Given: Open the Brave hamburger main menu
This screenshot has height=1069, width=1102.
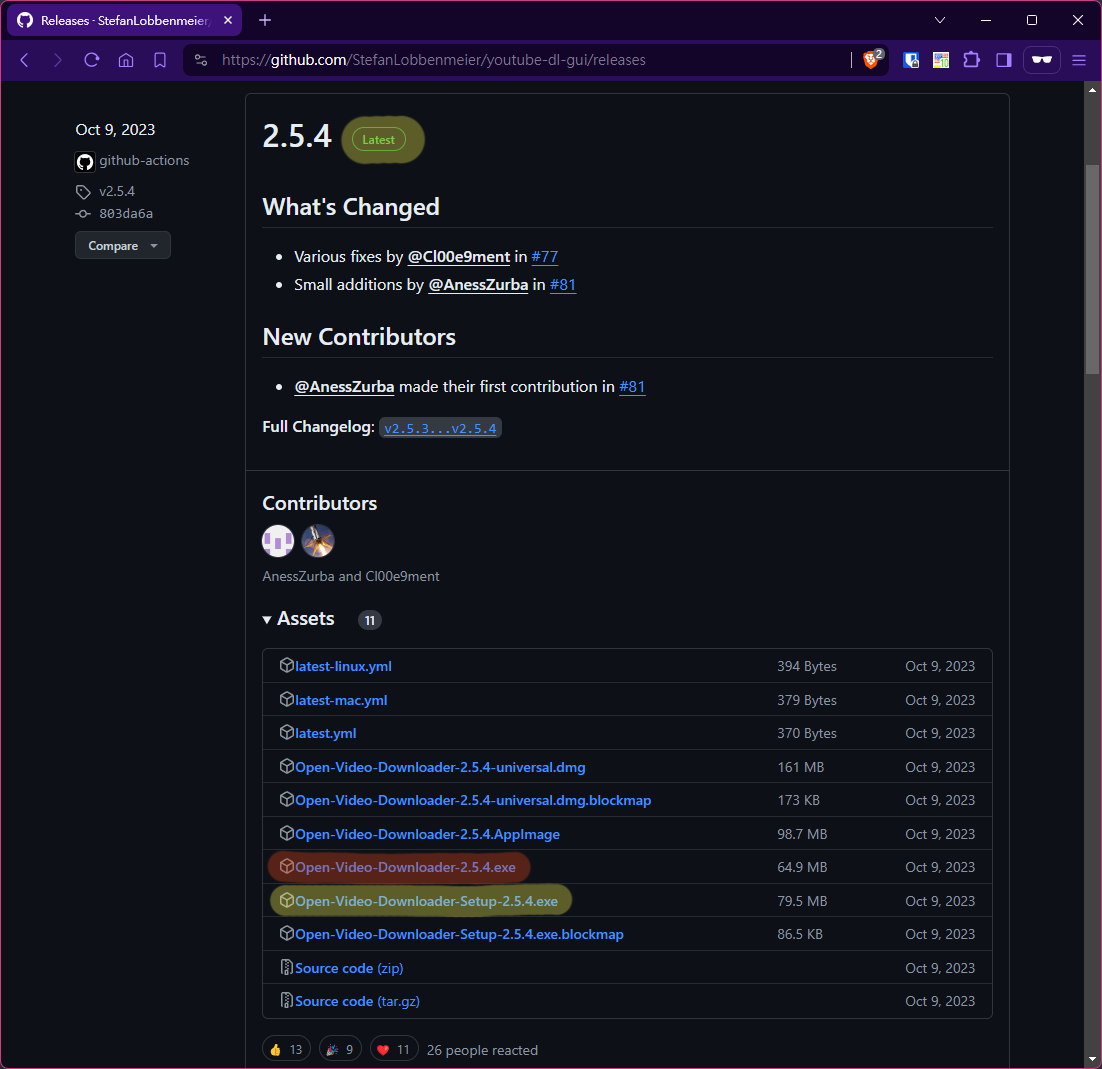Looking at the screenshot, I should (x=1079, y=60).
